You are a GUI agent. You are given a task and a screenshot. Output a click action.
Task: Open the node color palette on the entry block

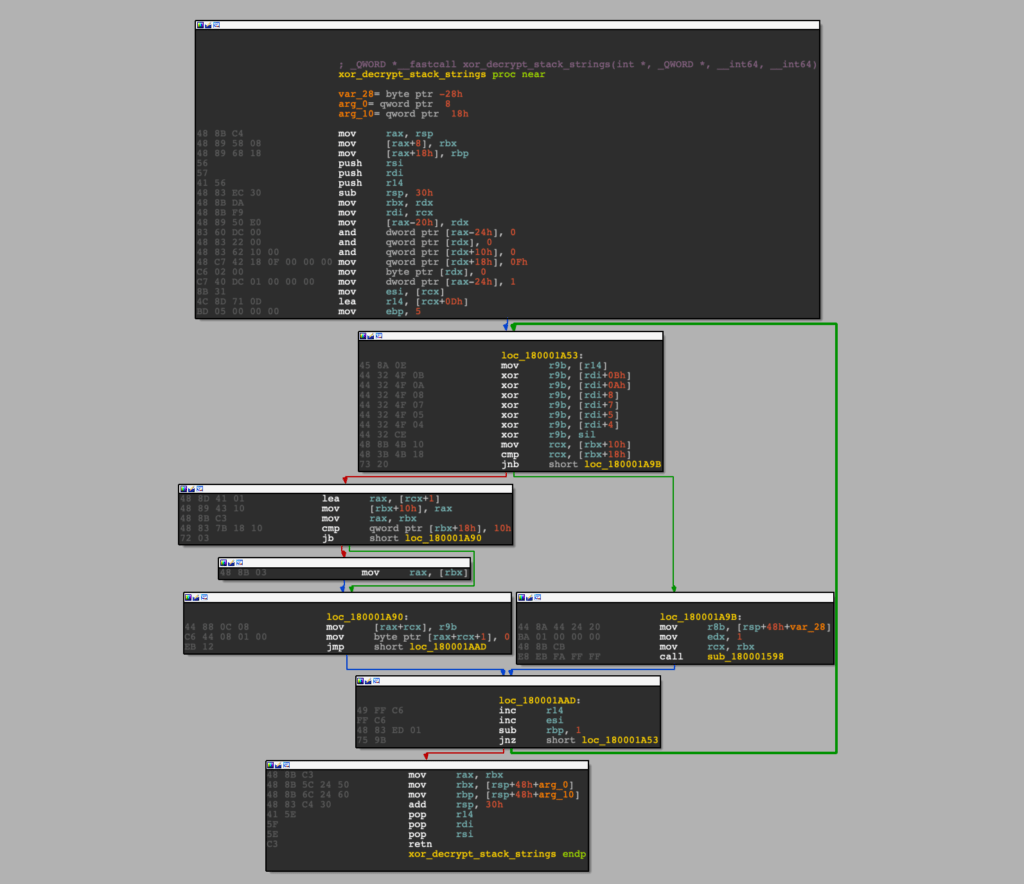tap(200, 25)
